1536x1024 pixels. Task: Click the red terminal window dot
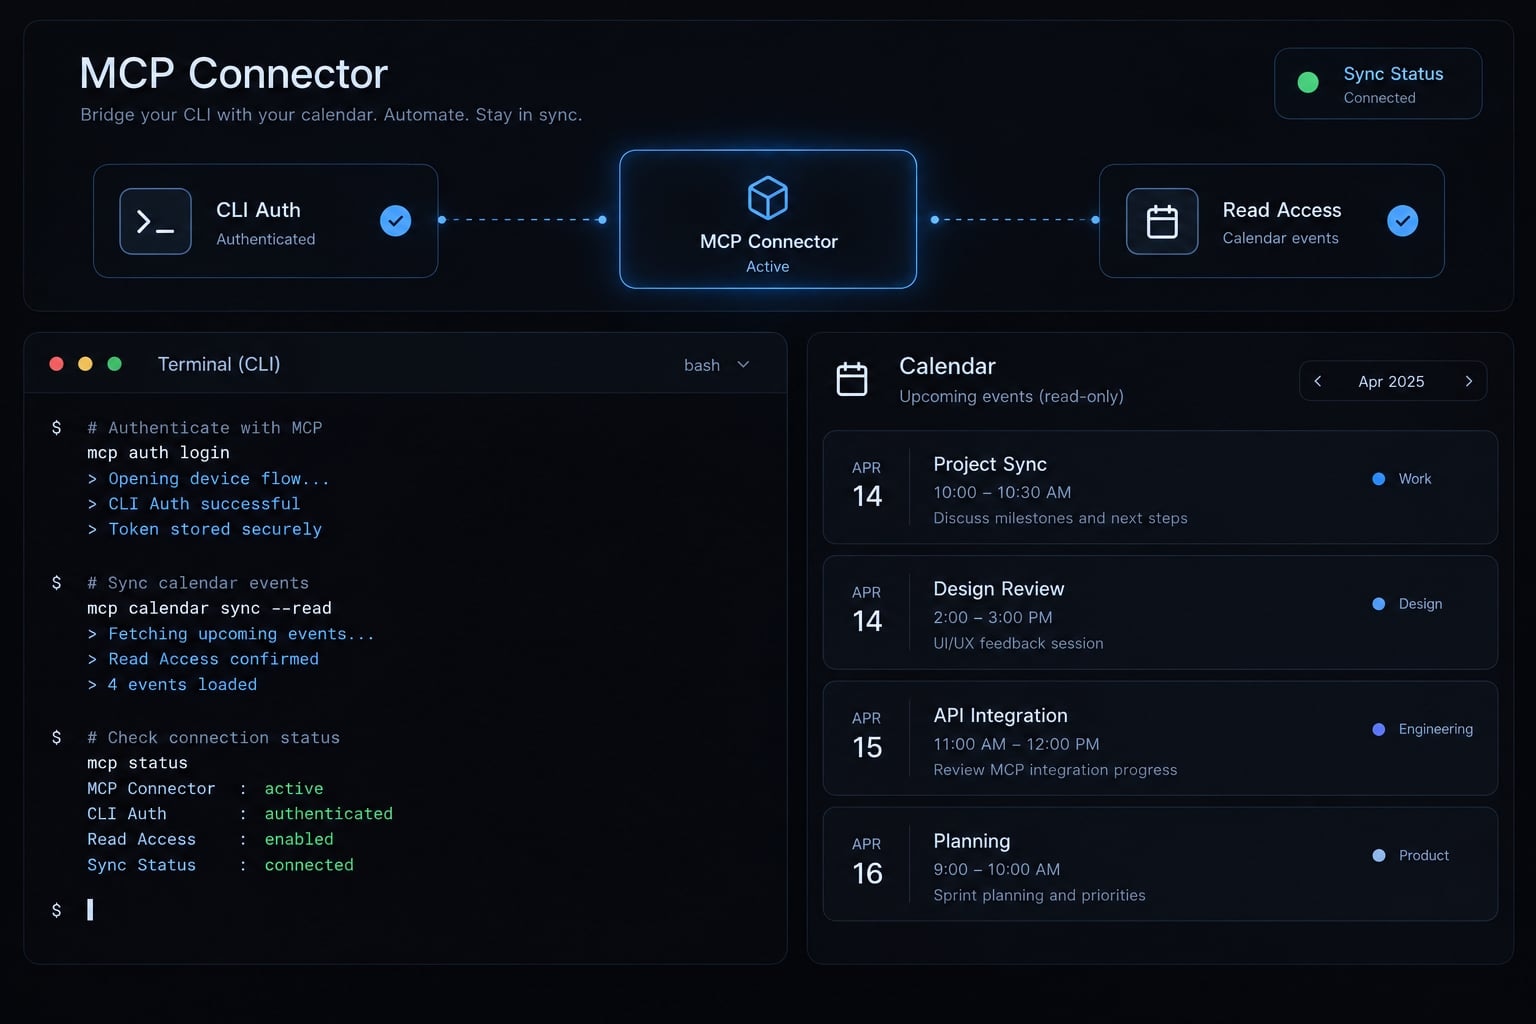57,364
